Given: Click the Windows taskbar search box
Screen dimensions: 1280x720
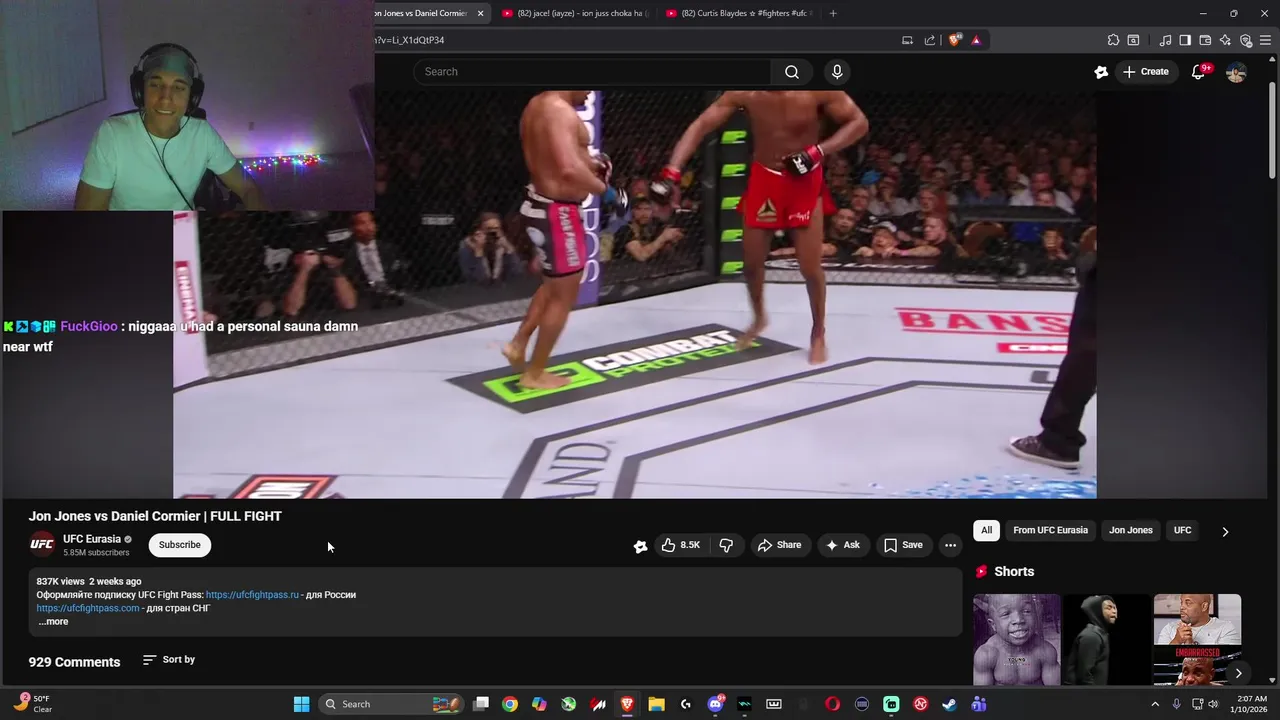Looking at the screenshot, I should [391, 704].
